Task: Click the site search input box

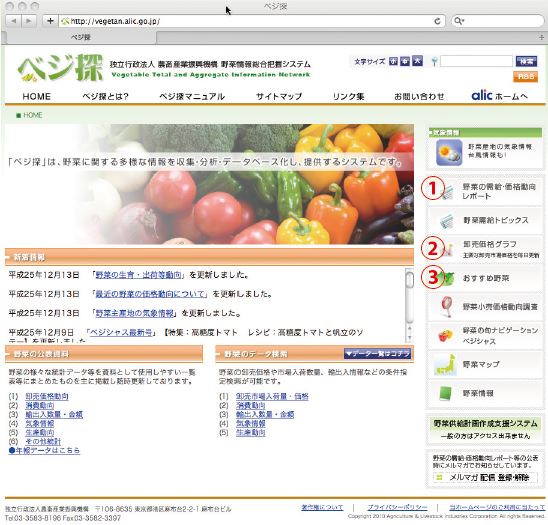Action: (476, 61)
